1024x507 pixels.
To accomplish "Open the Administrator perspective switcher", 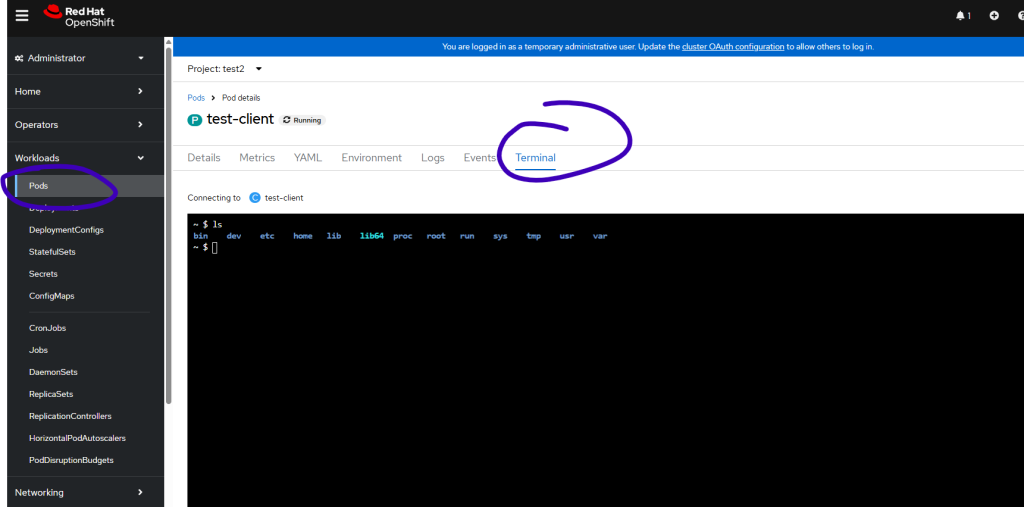I will tap(80, 58).
